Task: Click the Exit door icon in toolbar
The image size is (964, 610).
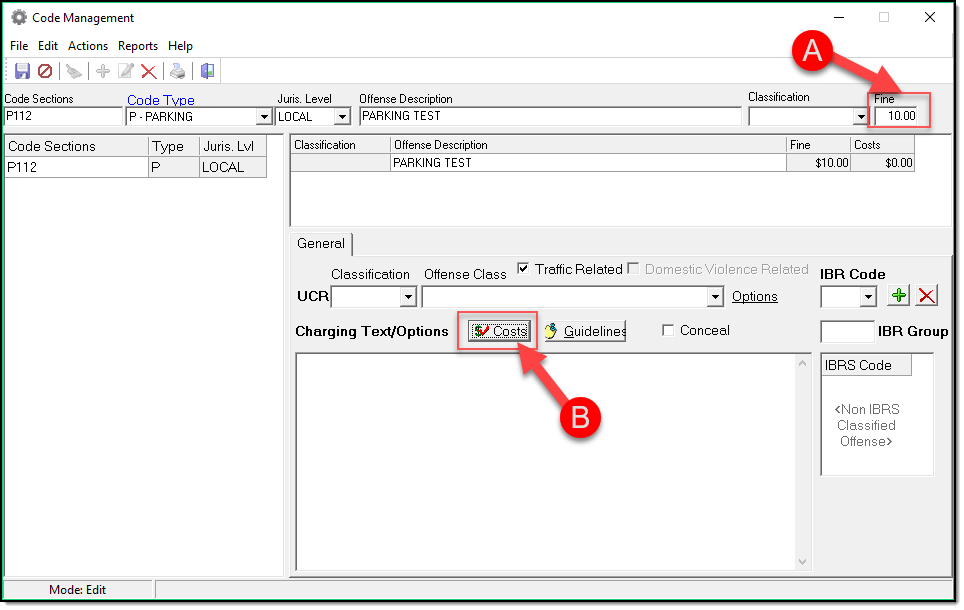Action: pyautogui.click(x=207, y=71)
